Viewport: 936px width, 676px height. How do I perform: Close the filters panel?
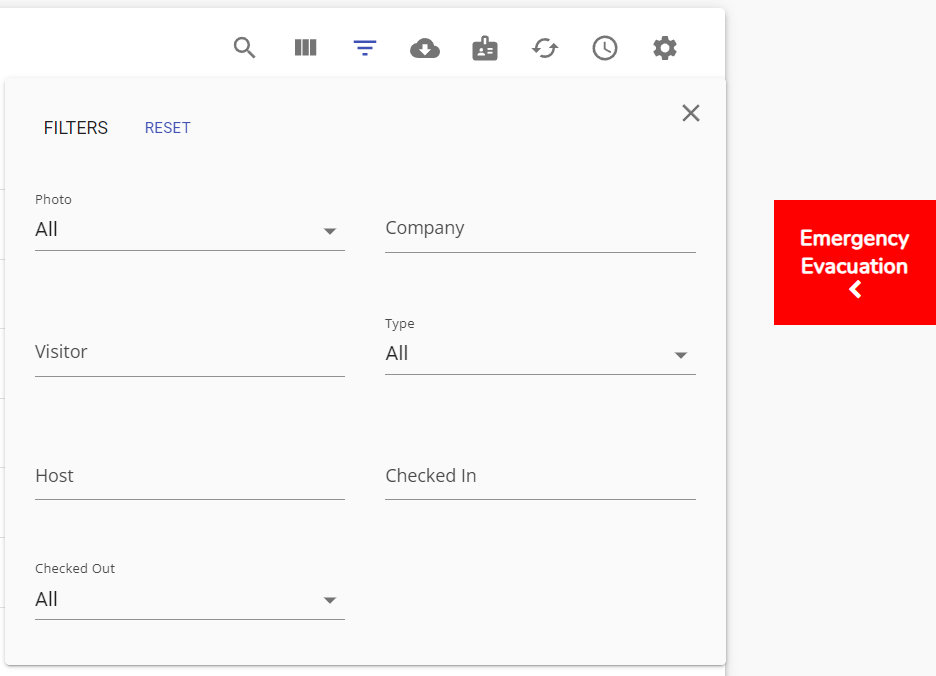(x=690, y=113)
